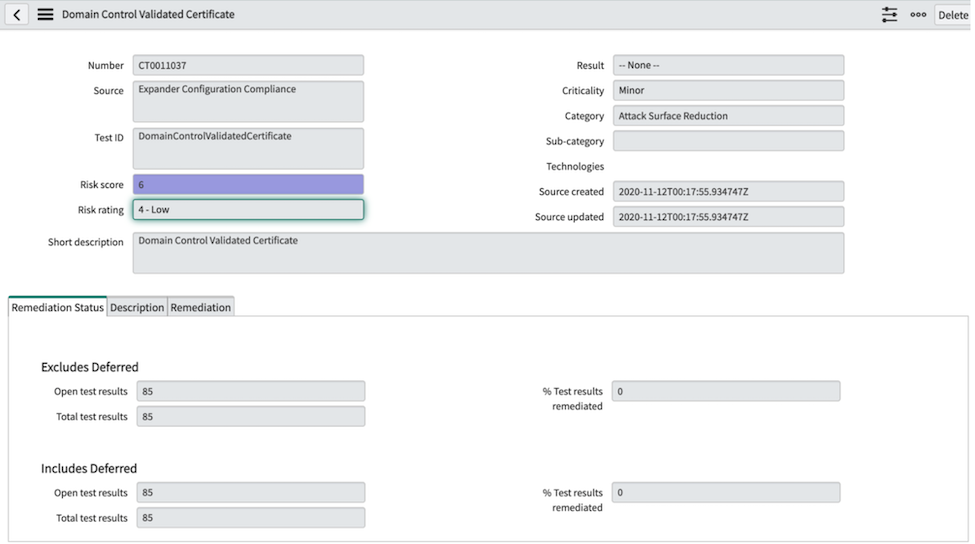Click the purple Risk score field
975x544 pixels.
(x=248, y=185)
